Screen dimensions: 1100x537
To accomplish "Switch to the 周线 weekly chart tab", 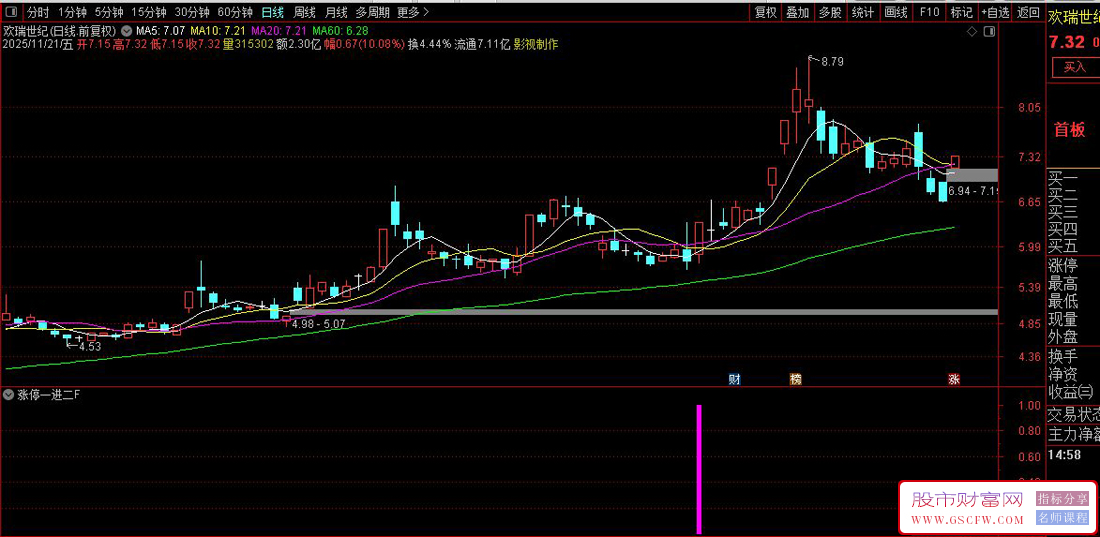I will [x=304, y=13].
